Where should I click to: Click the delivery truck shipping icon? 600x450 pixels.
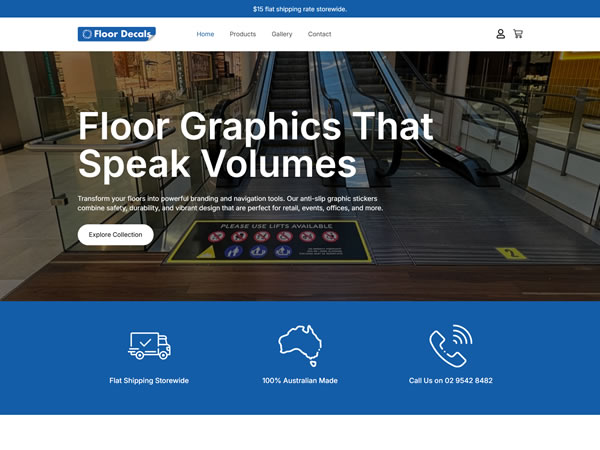point(149,346)
